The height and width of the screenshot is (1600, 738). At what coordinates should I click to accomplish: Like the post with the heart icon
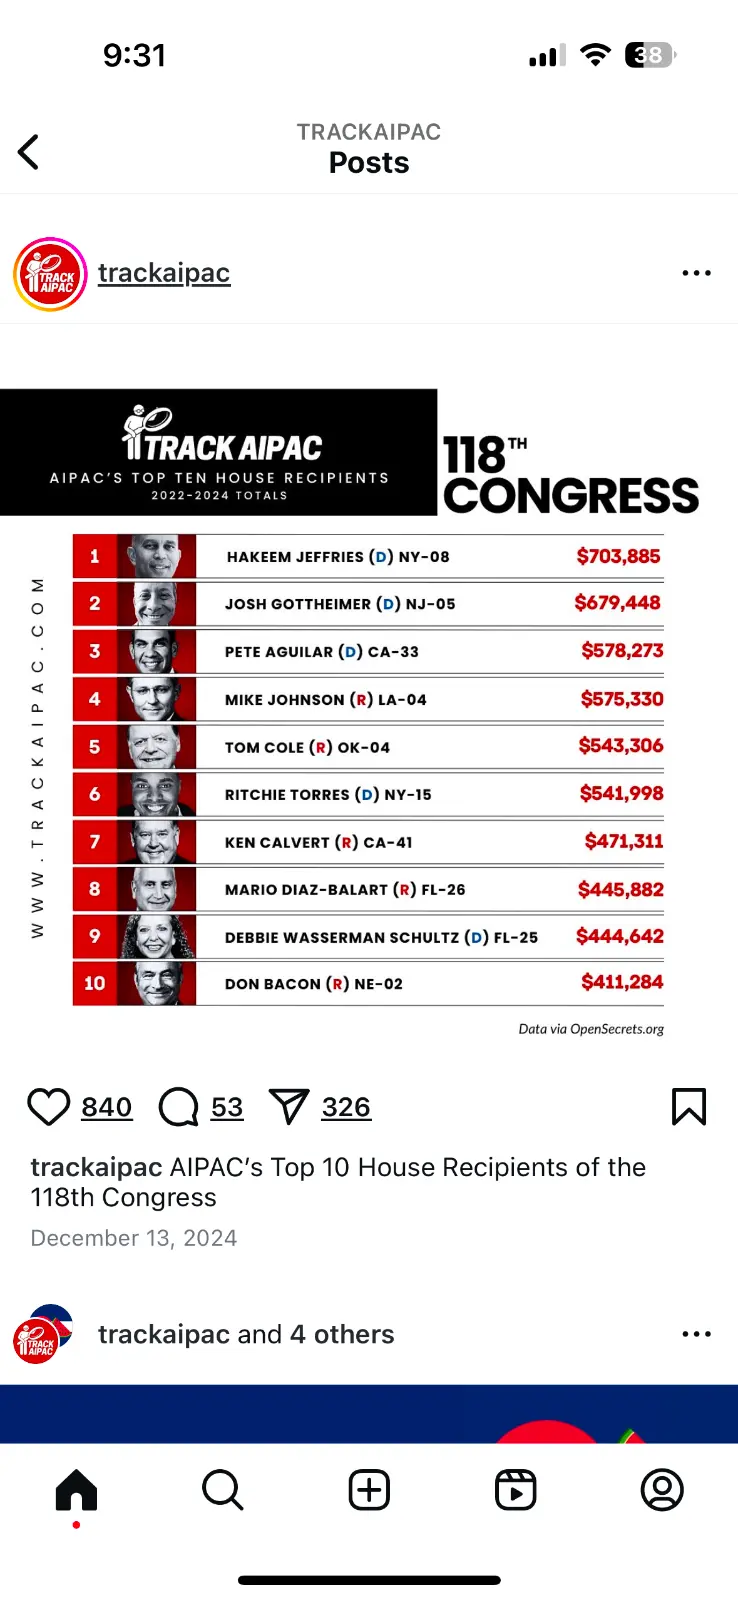point(48,1107)
